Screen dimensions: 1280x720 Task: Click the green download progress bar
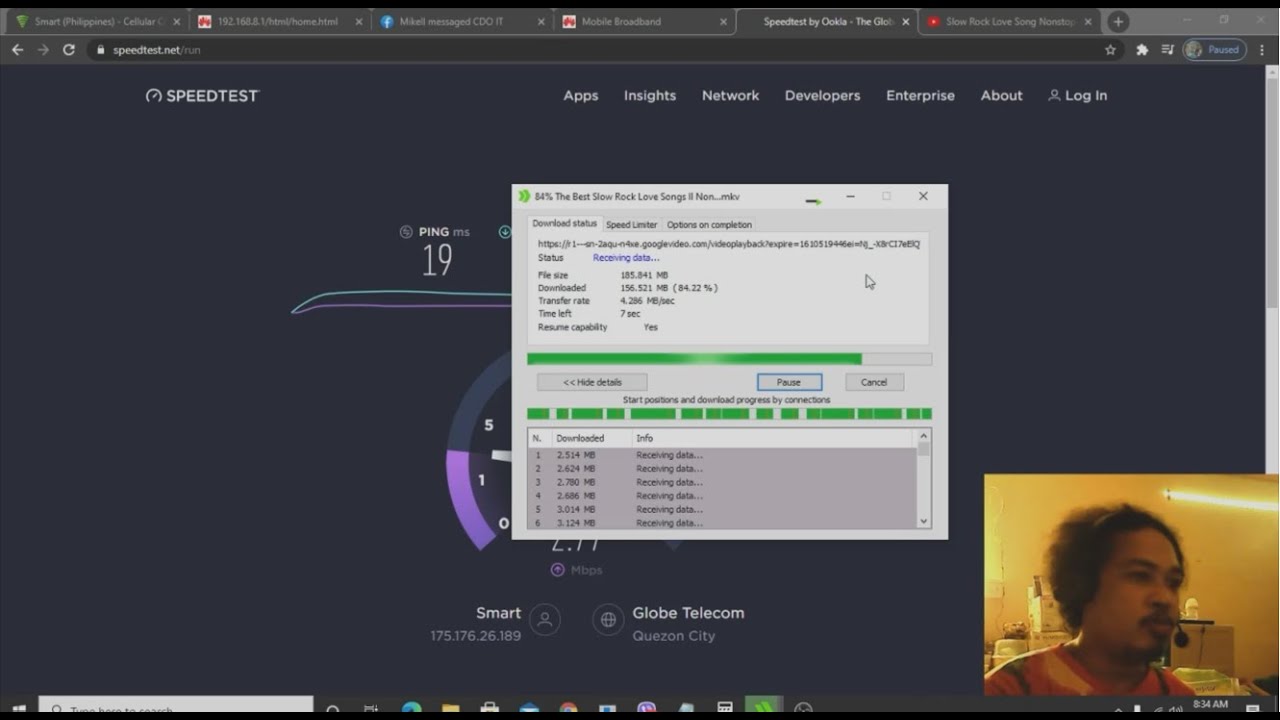(x=729, y=359)
